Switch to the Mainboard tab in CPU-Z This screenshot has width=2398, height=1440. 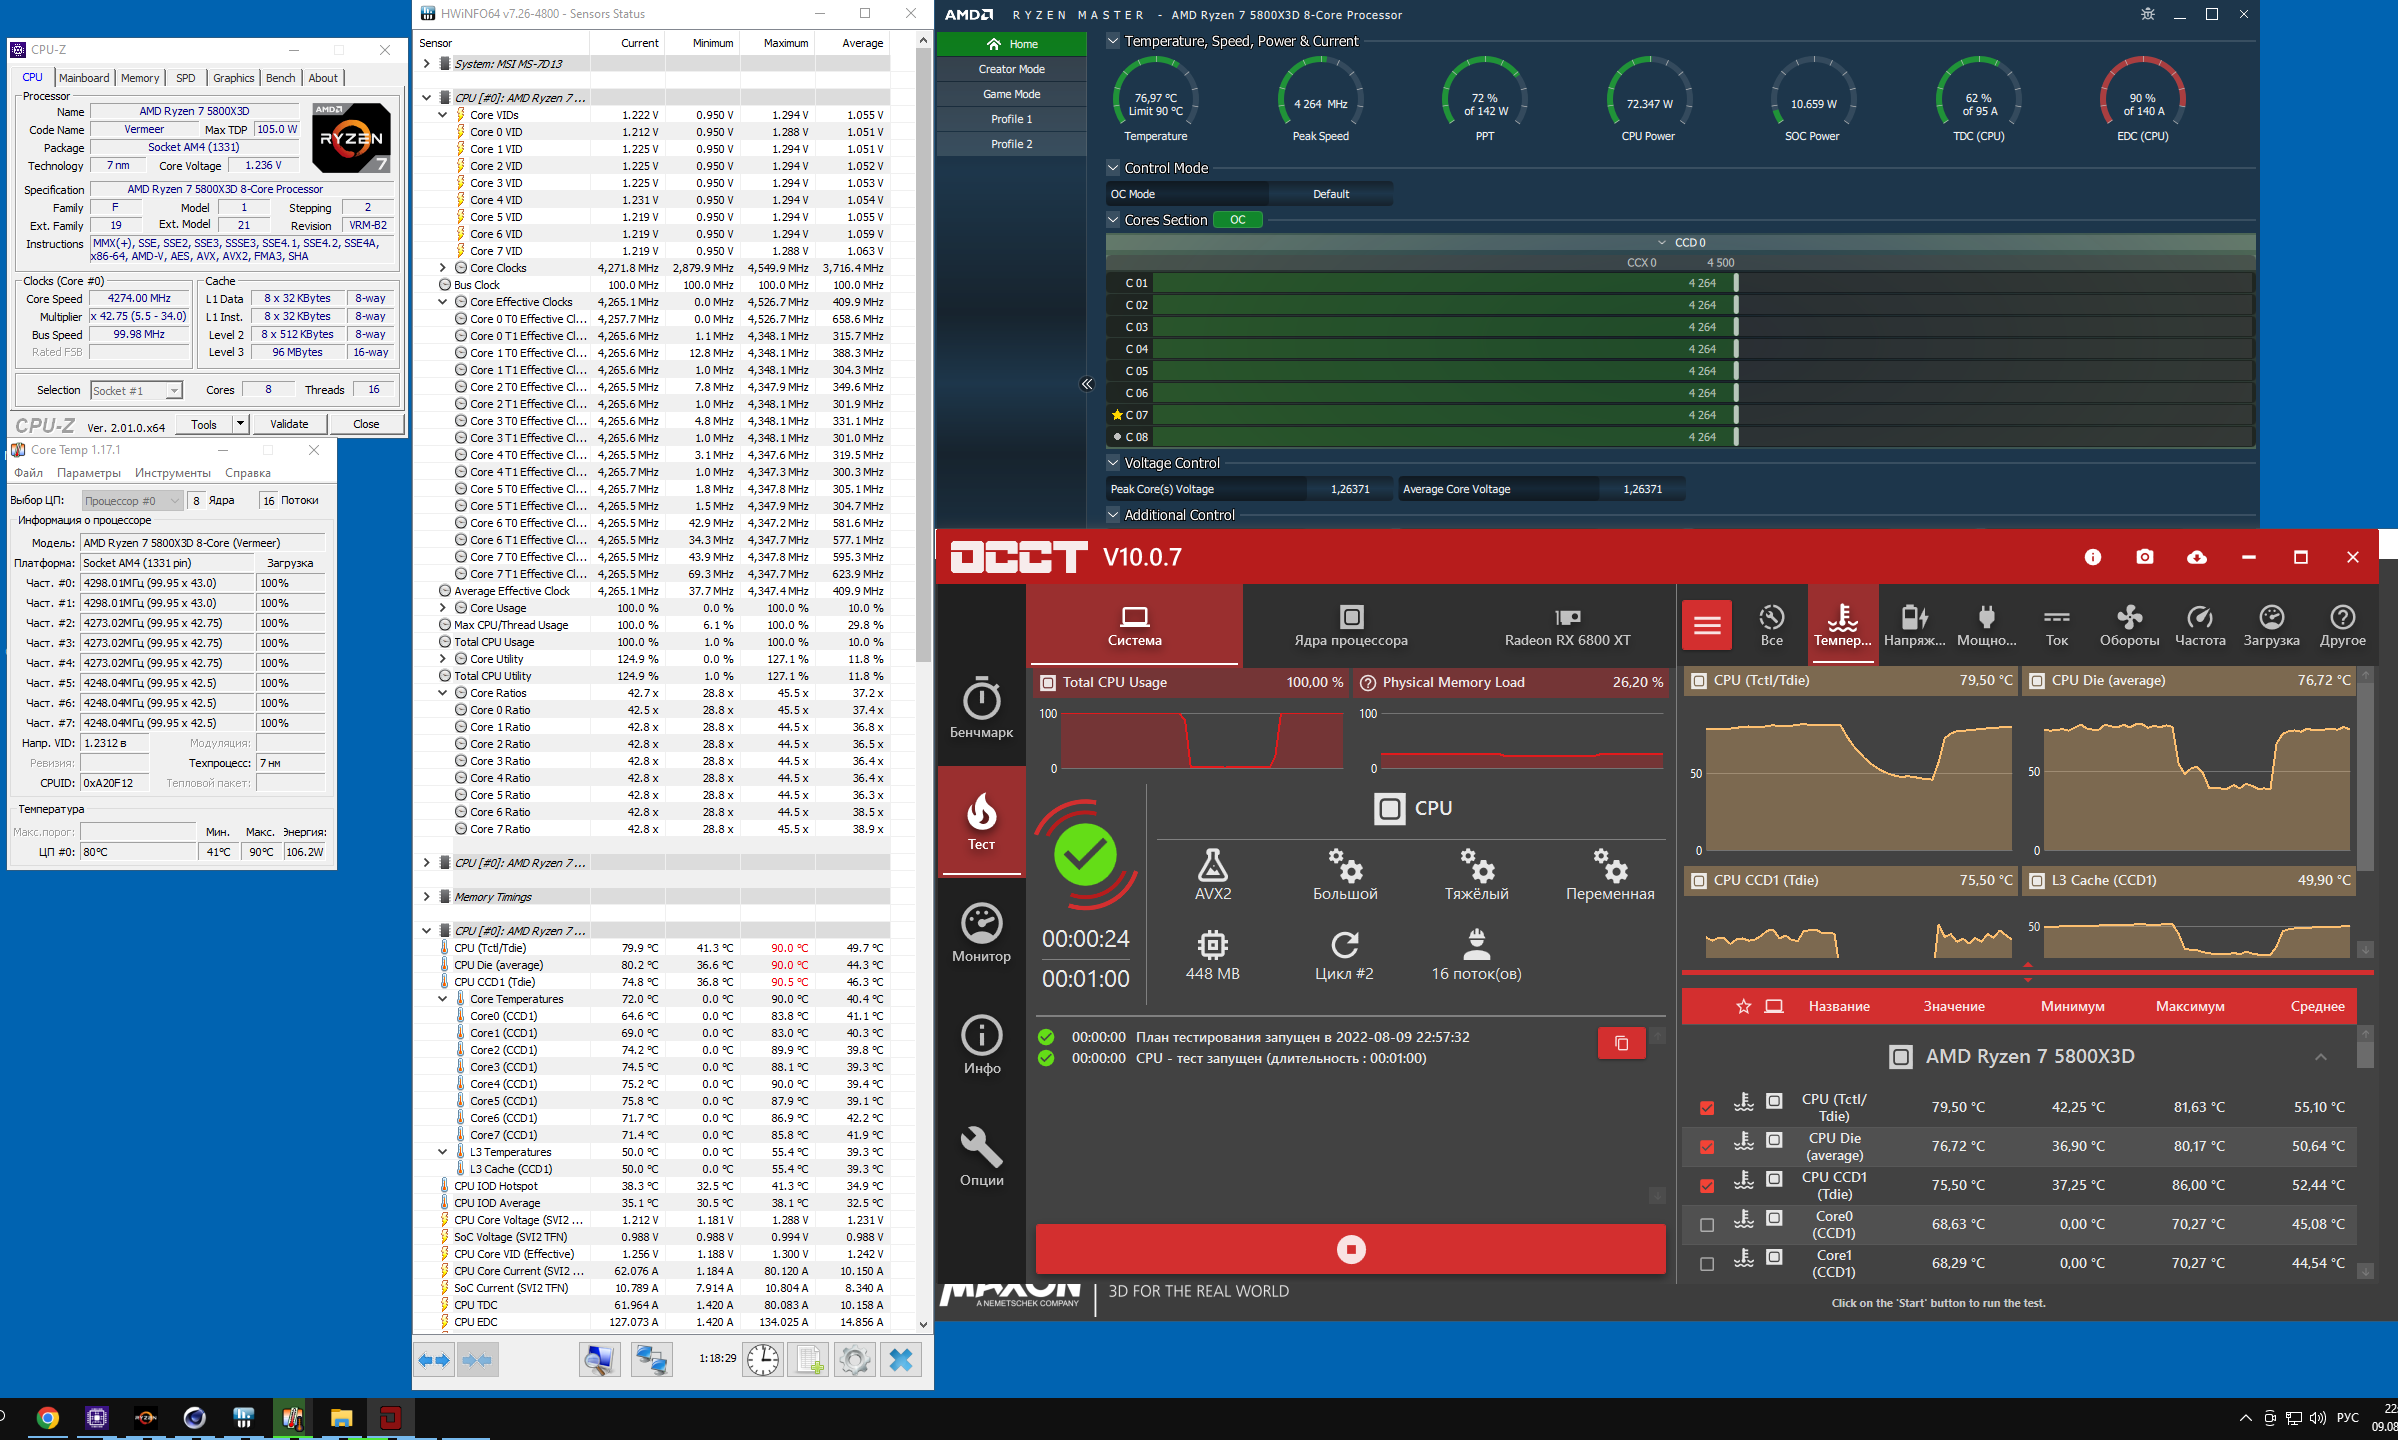[84, 78]
